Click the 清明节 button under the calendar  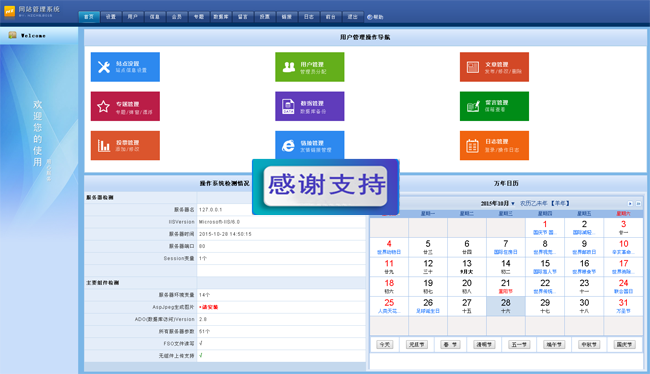click(x=484, y=345)
